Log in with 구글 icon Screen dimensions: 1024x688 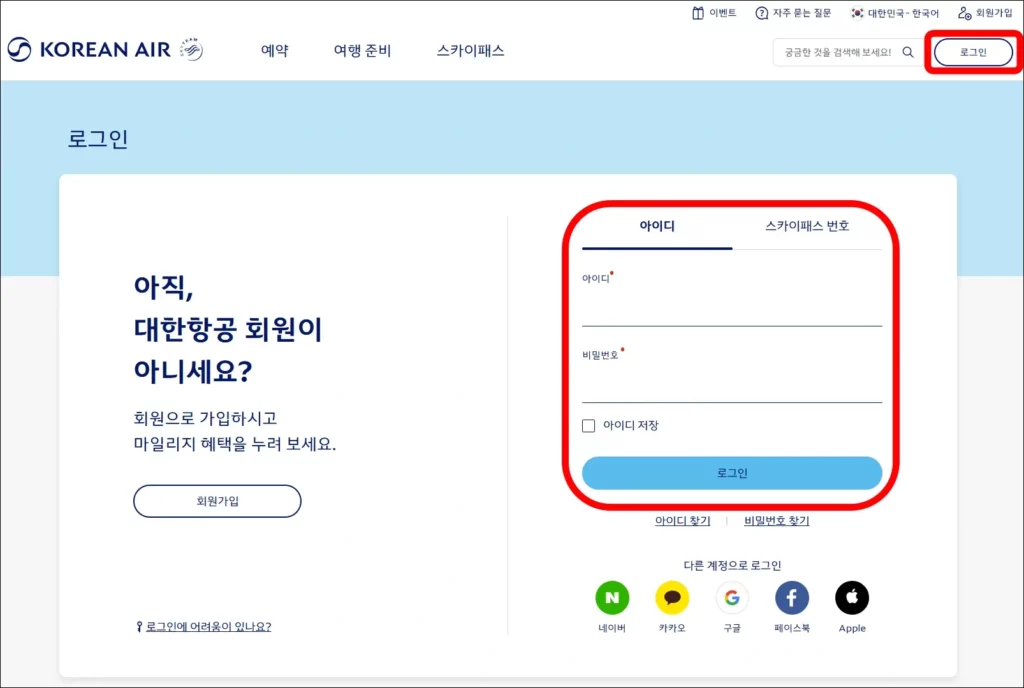732,597
